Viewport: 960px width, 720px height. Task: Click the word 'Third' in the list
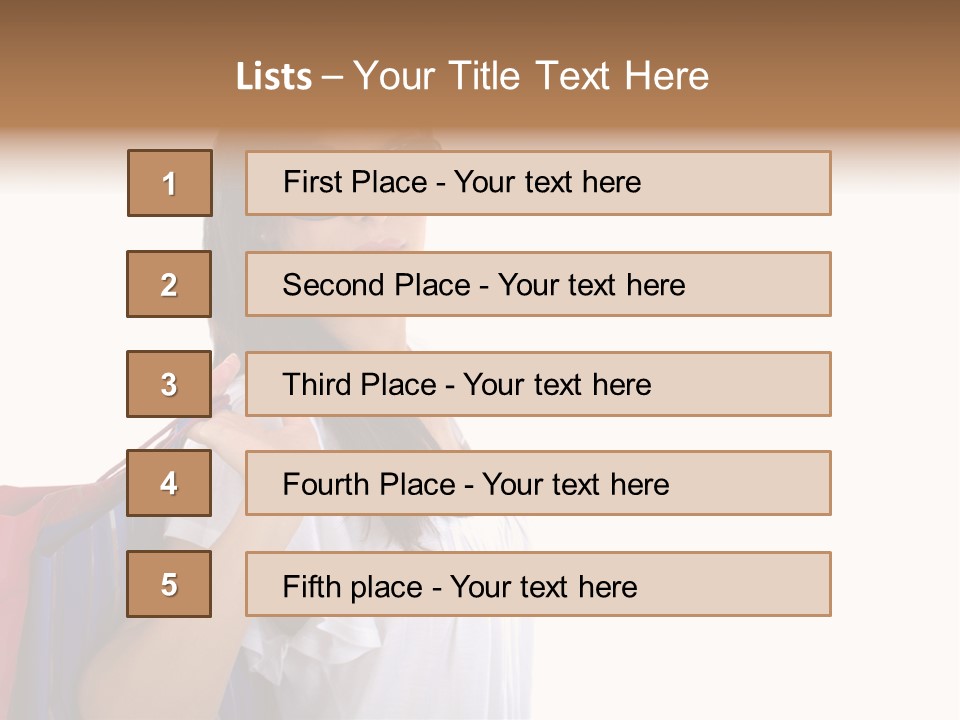316,385
